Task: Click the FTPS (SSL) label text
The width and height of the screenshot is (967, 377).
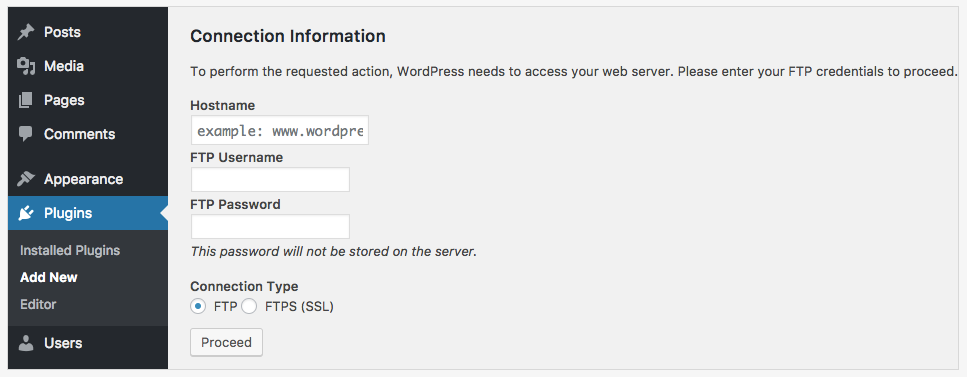Action: coord(299,306)
